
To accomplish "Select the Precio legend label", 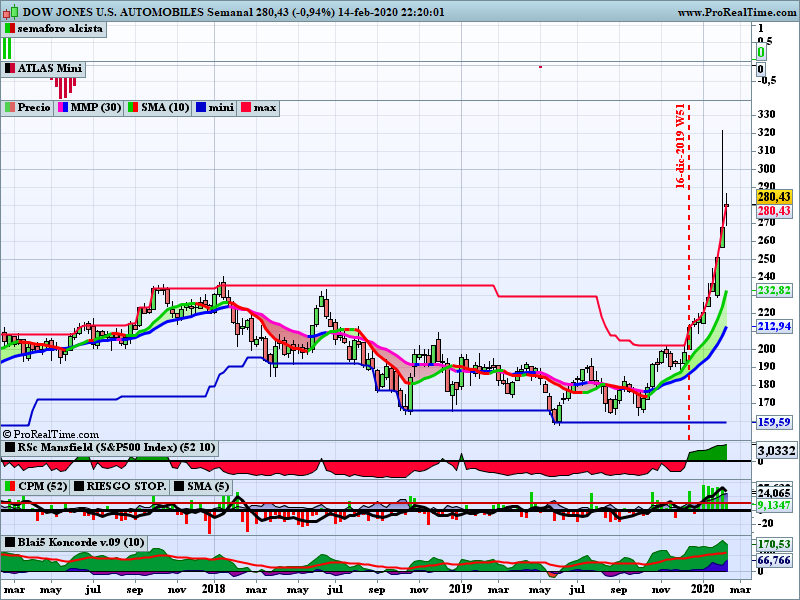I will 34,108.
